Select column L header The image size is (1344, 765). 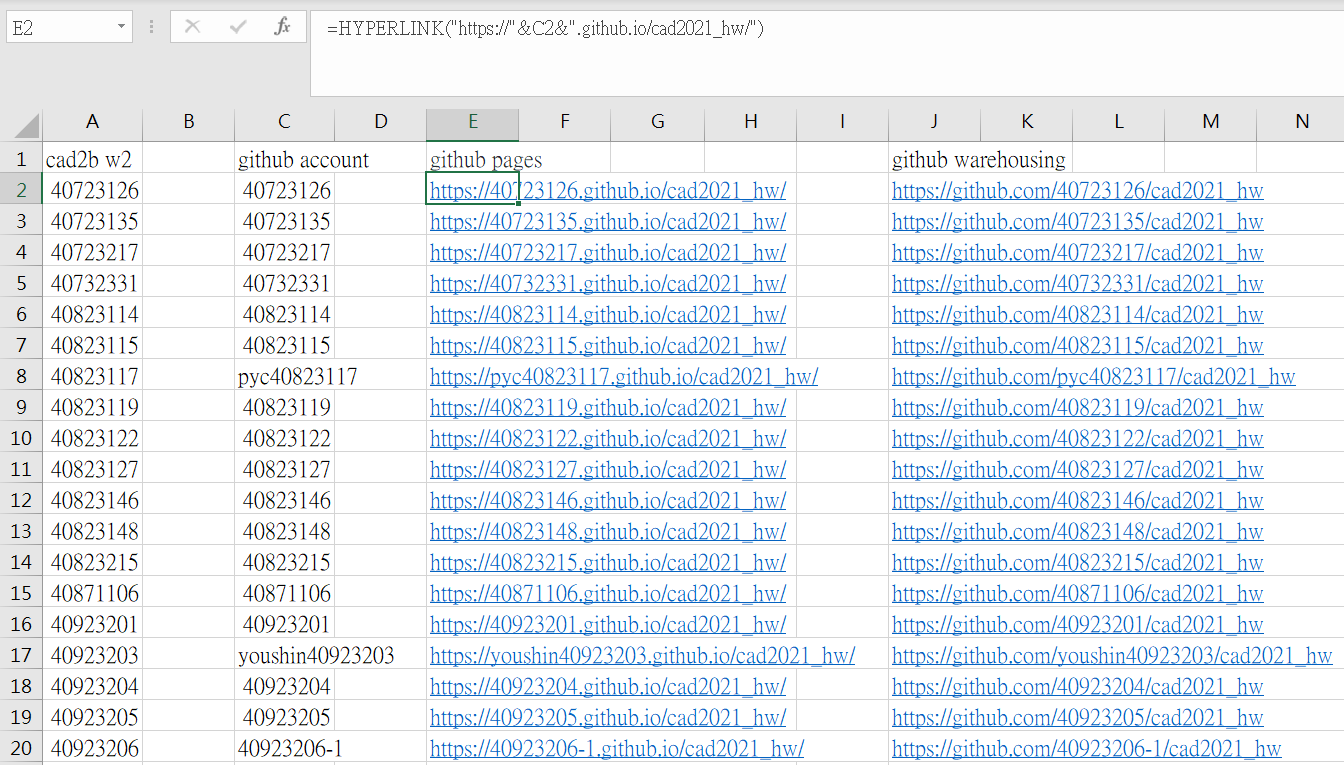[1118, 122]
